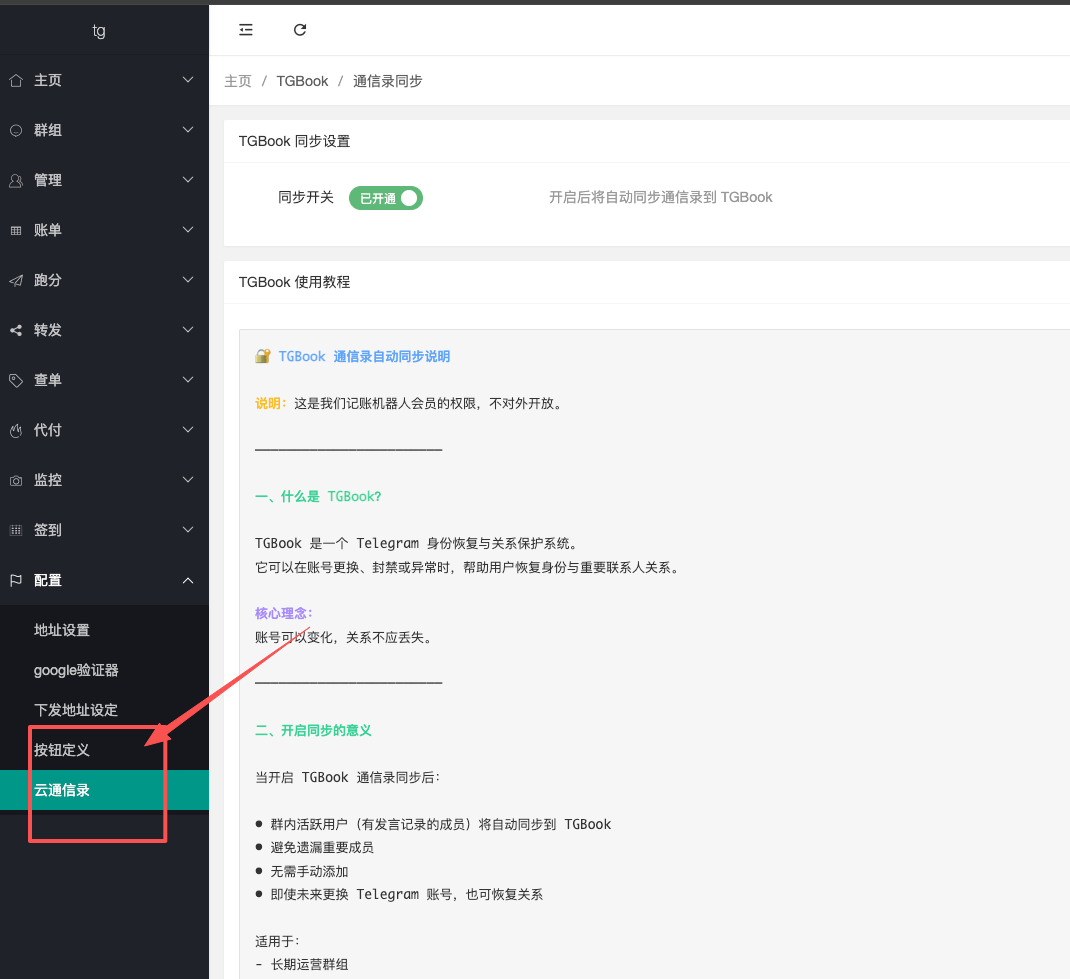The height and width of the screenshot is (979, 1070).
Task: Open google验证器 submenu item
Action: (76, 670)
